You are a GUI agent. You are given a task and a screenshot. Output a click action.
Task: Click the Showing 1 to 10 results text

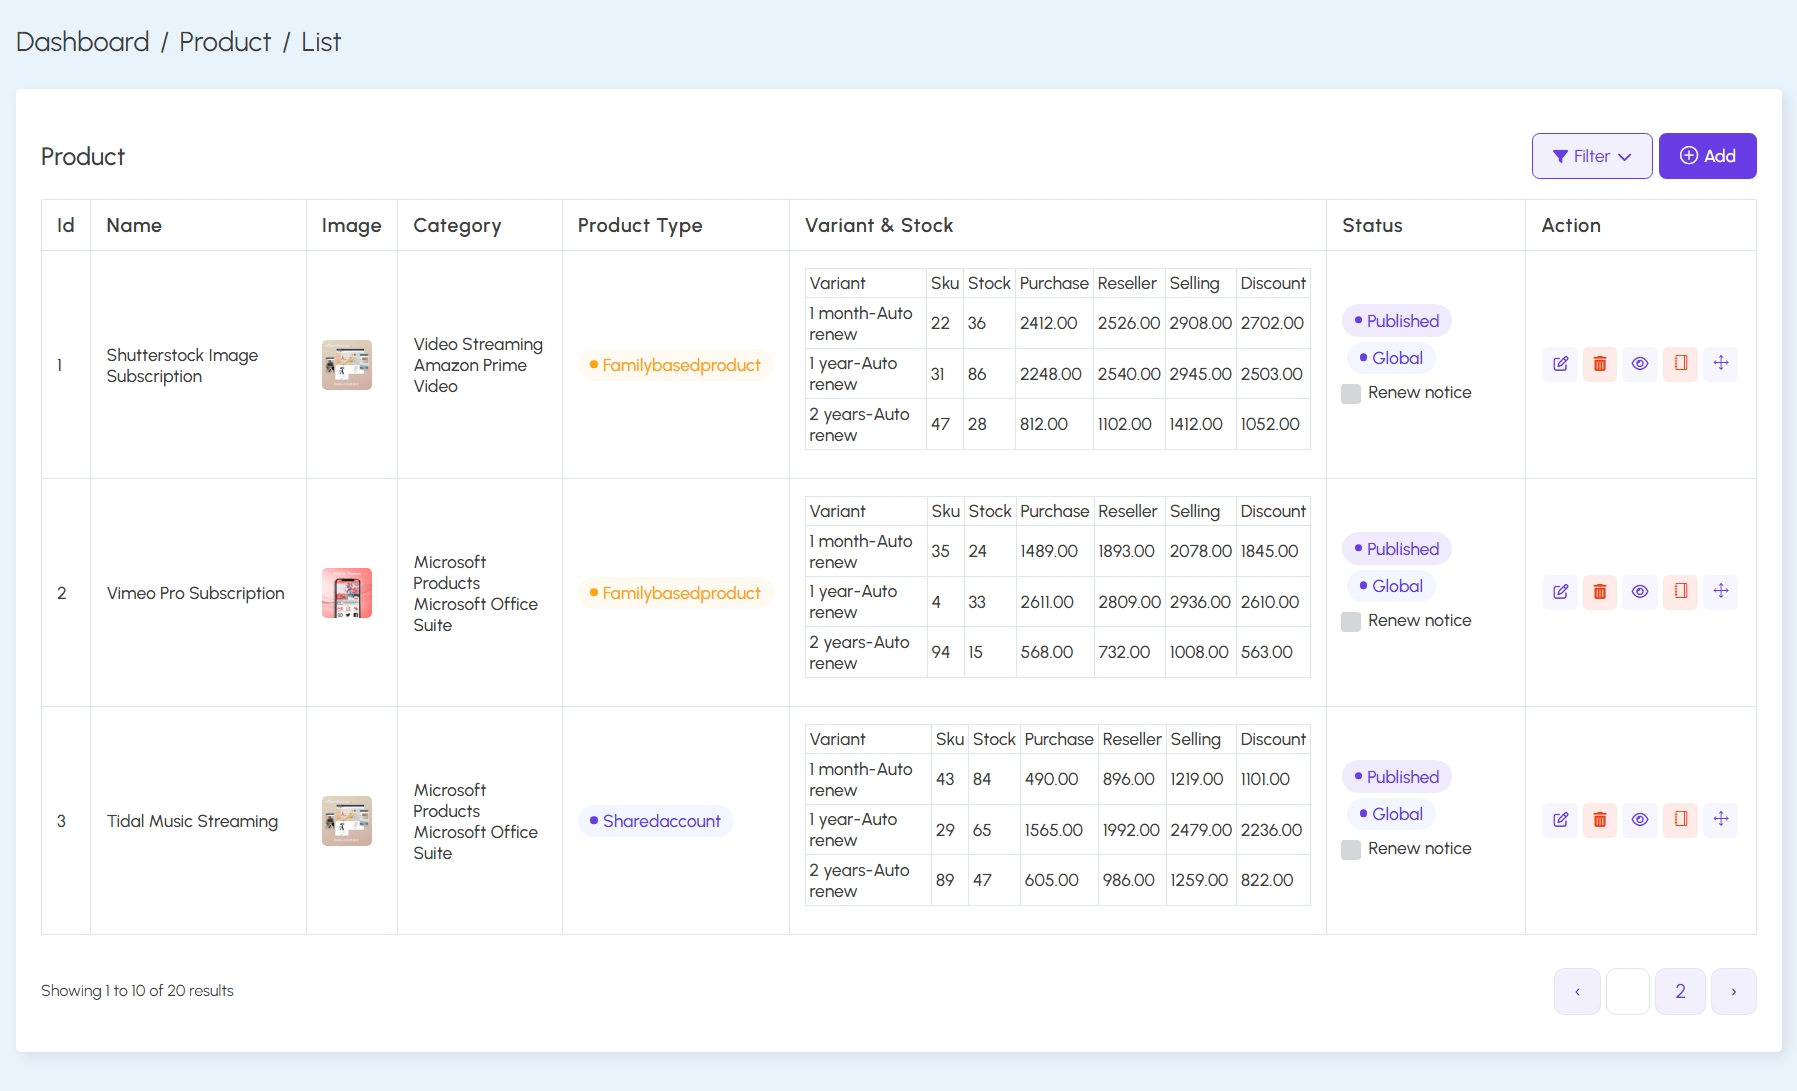137,991
